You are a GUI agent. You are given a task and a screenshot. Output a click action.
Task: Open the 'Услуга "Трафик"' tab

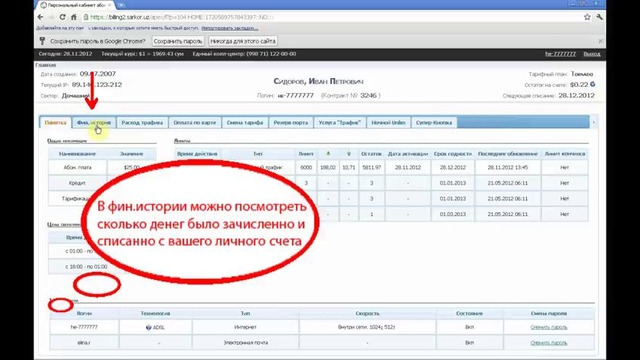tap(340, 122)
